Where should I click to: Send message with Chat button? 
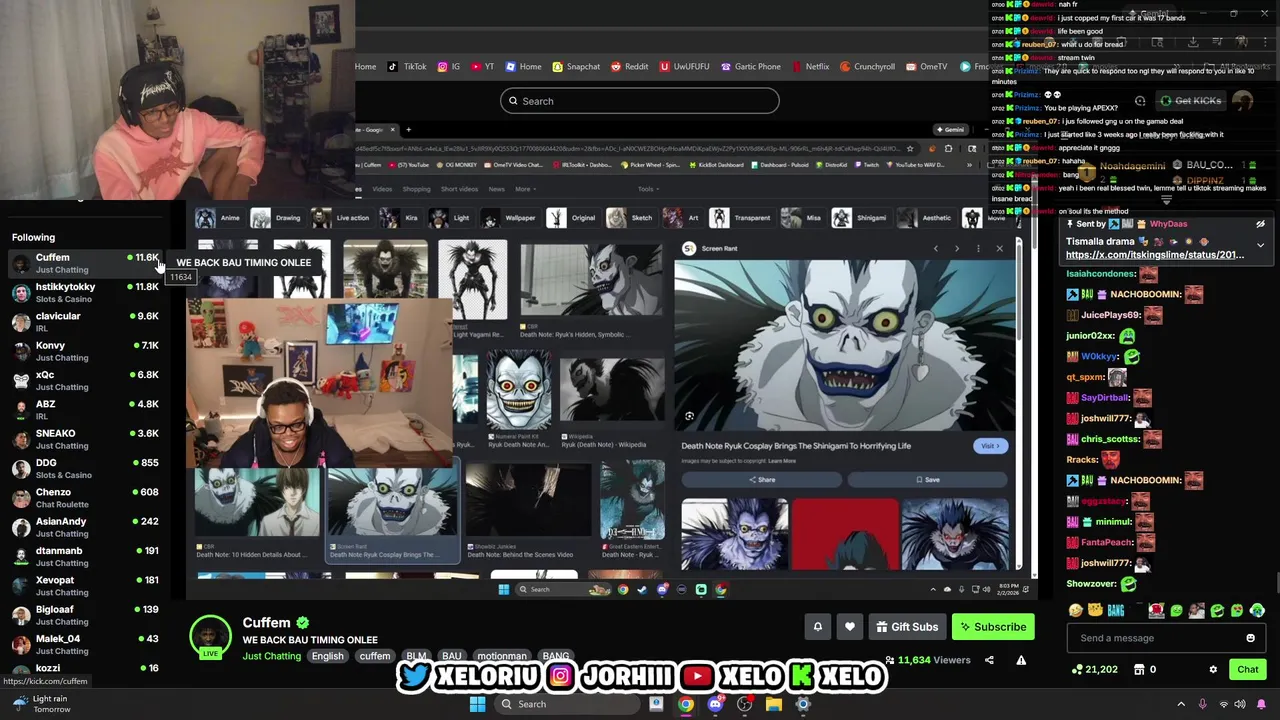pos(1247,669)
